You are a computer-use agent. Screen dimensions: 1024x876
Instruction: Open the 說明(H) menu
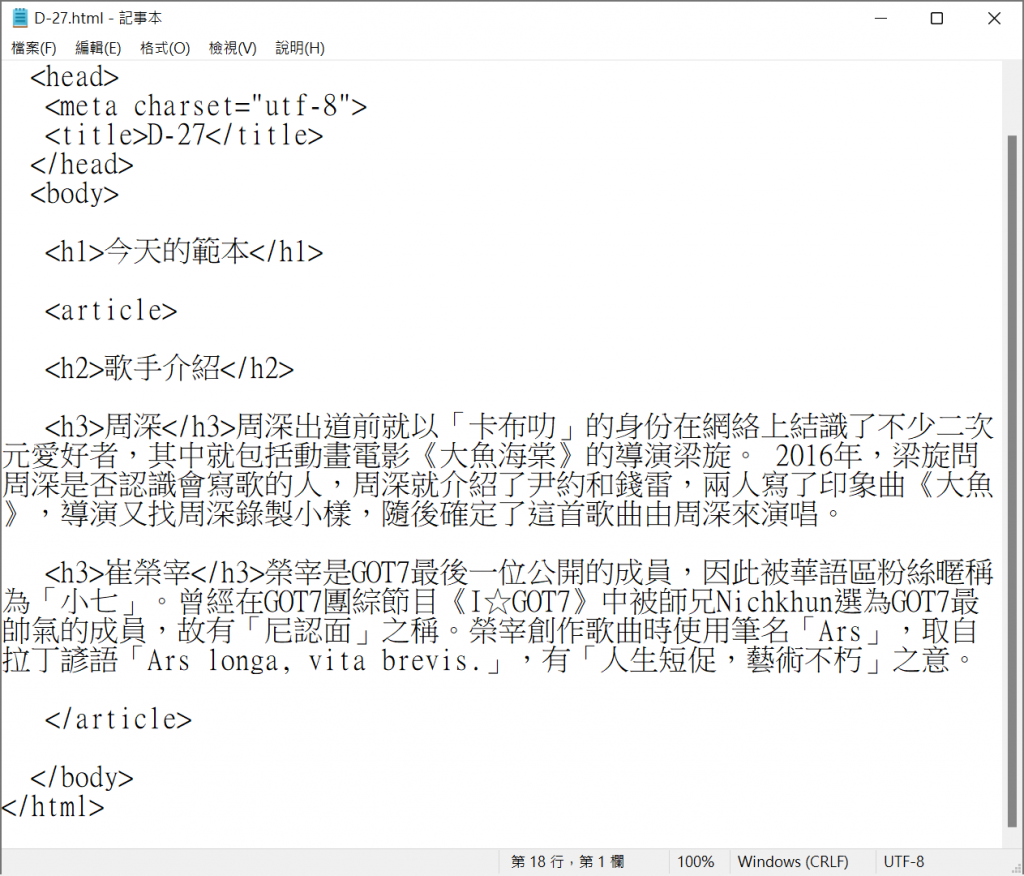300,48
